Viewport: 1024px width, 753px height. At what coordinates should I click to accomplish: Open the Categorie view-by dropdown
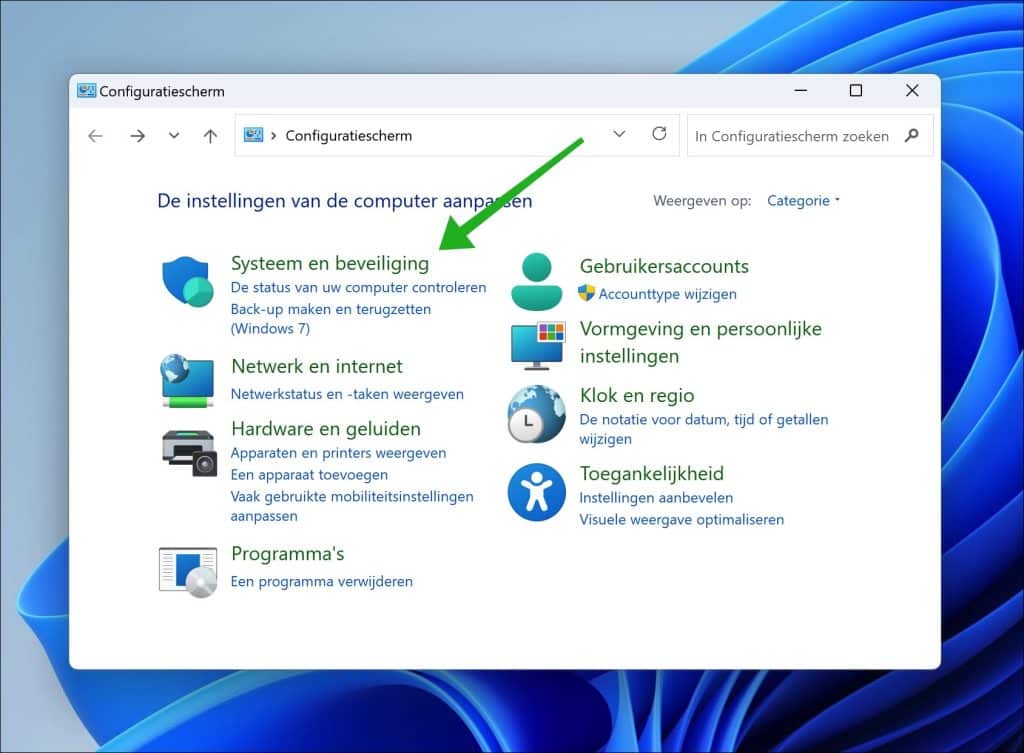coord(803,200)
